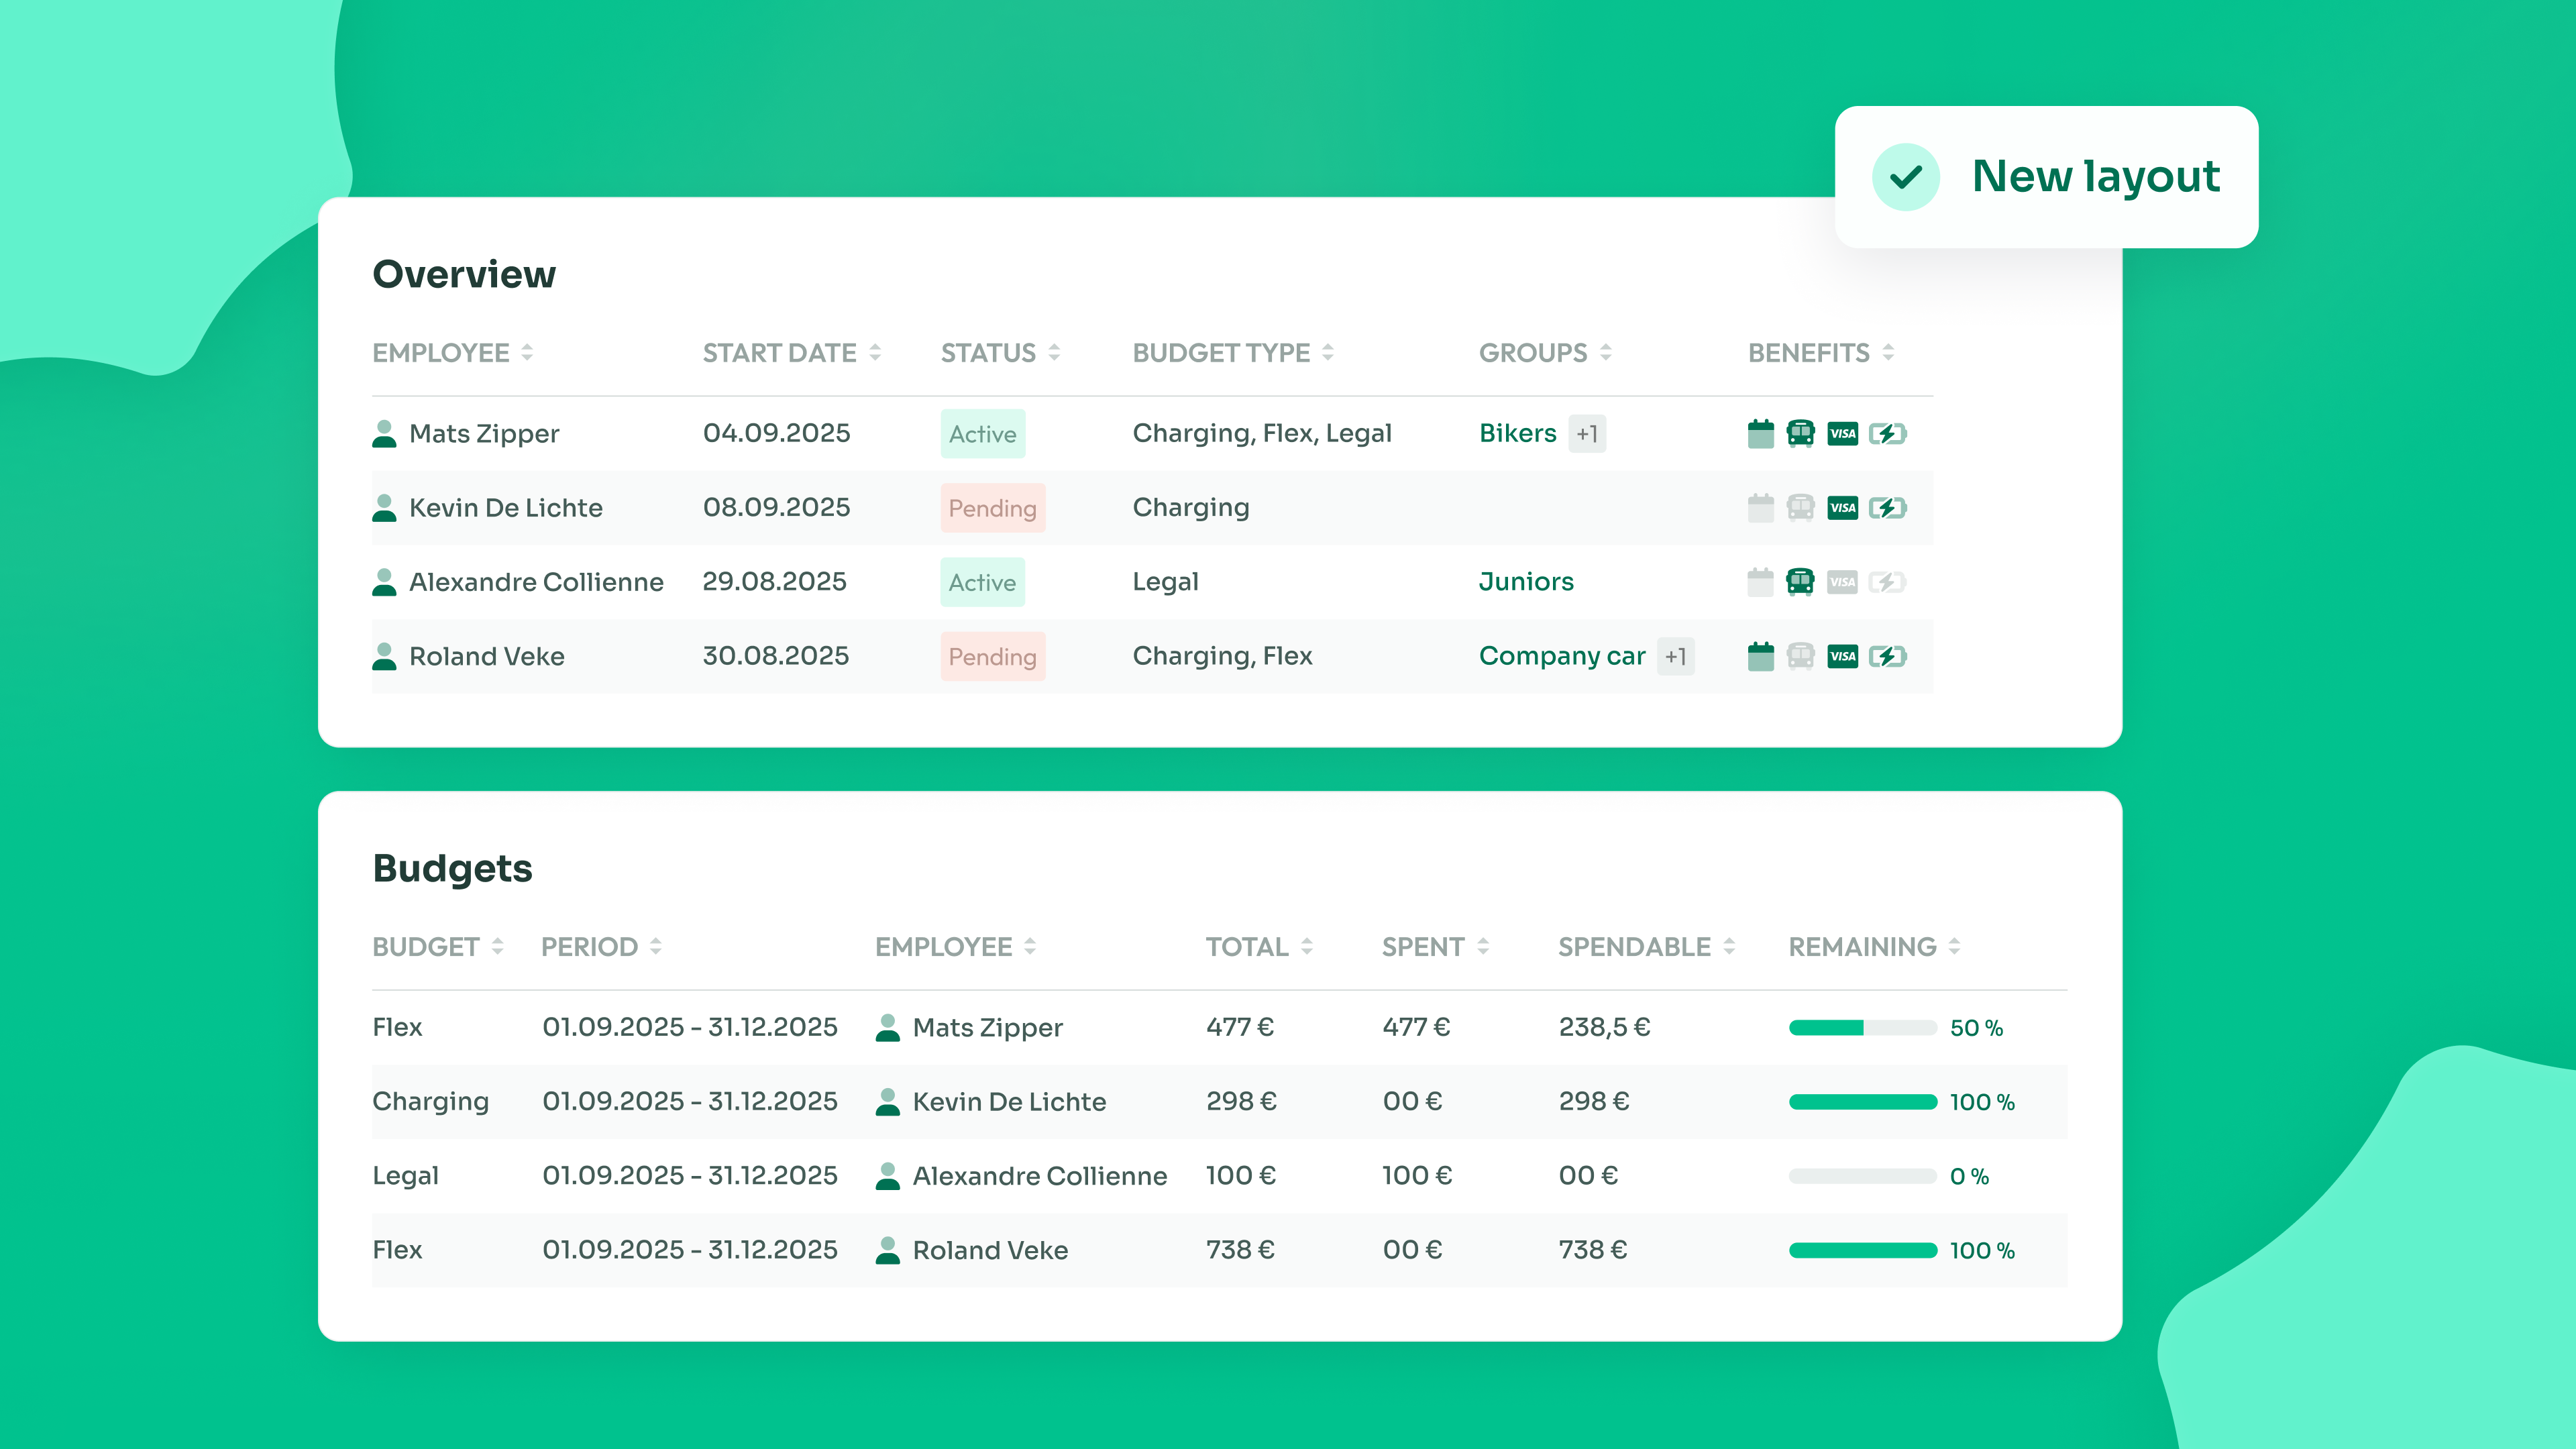Click the New layout checkmark icon
This screenshot has width=2576, height=1449.
click(1906, 177)
